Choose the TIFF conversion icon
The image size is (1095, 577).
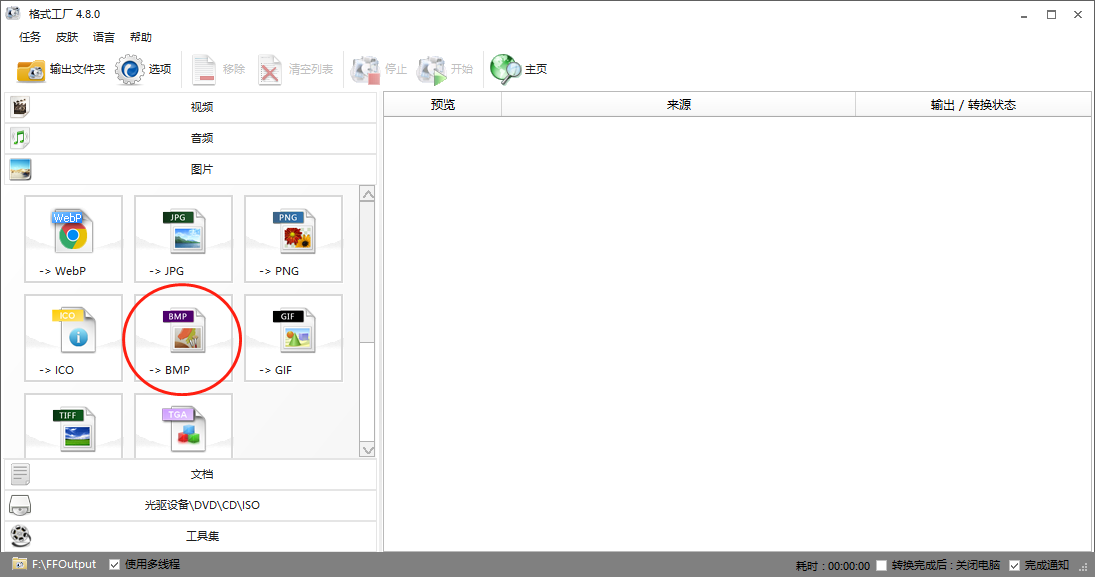tap(73, 426)
